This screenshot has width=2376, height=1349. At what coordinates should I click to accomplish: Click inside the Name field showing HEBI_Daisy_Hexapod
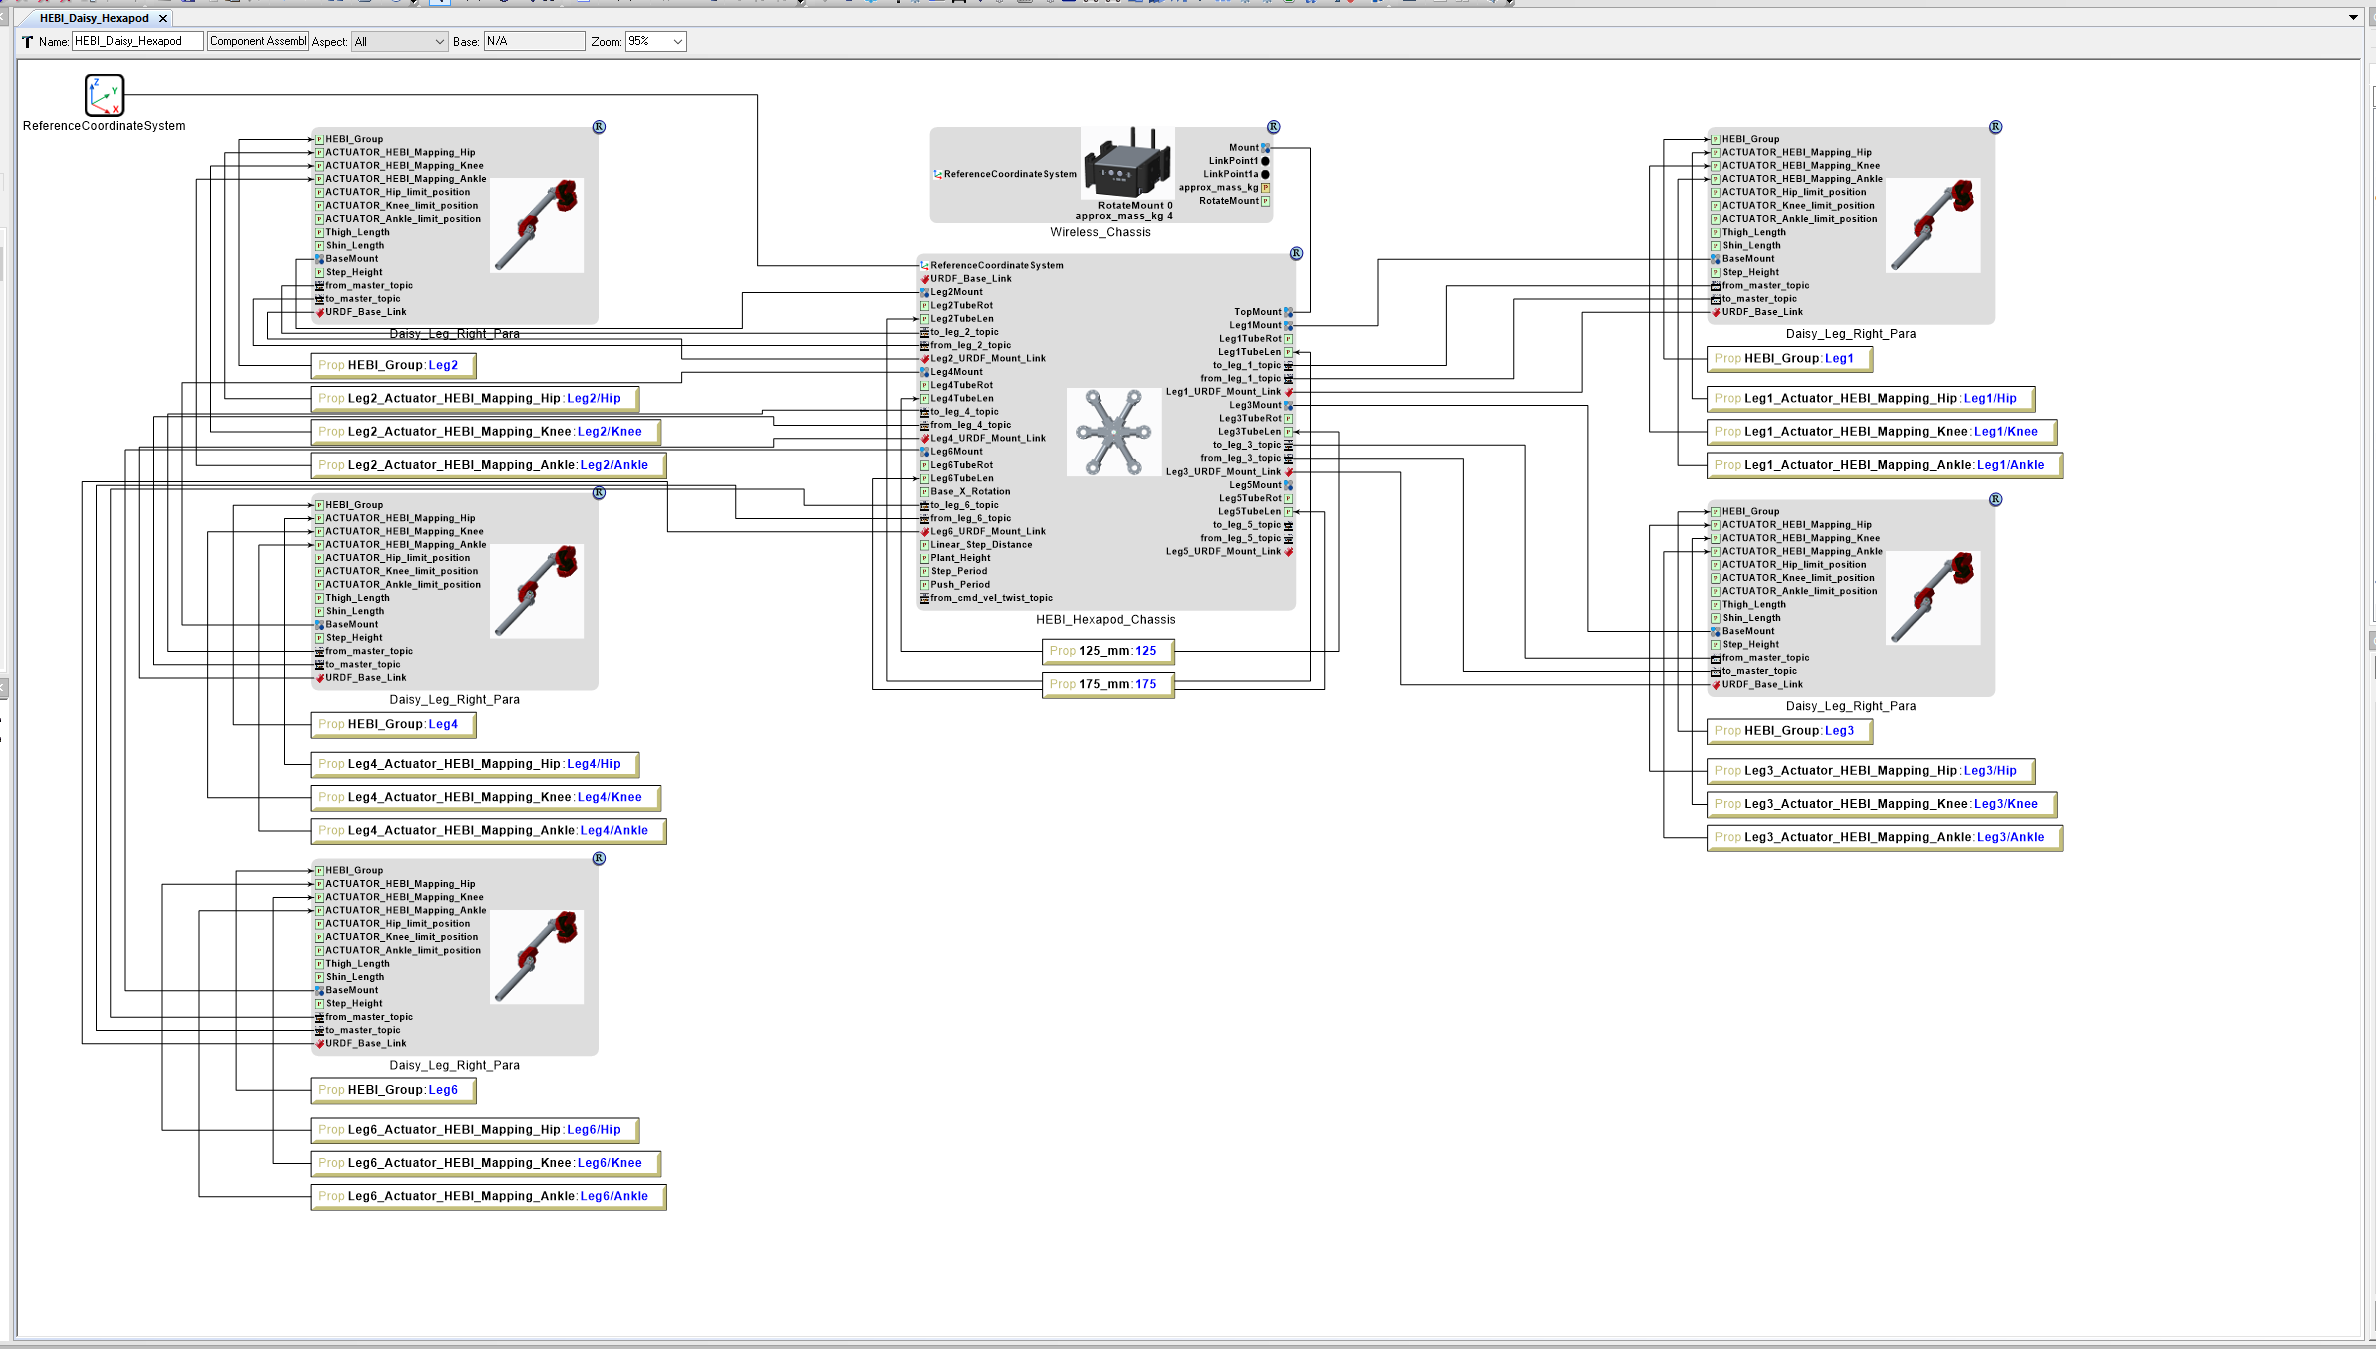[x=136, y=41]
